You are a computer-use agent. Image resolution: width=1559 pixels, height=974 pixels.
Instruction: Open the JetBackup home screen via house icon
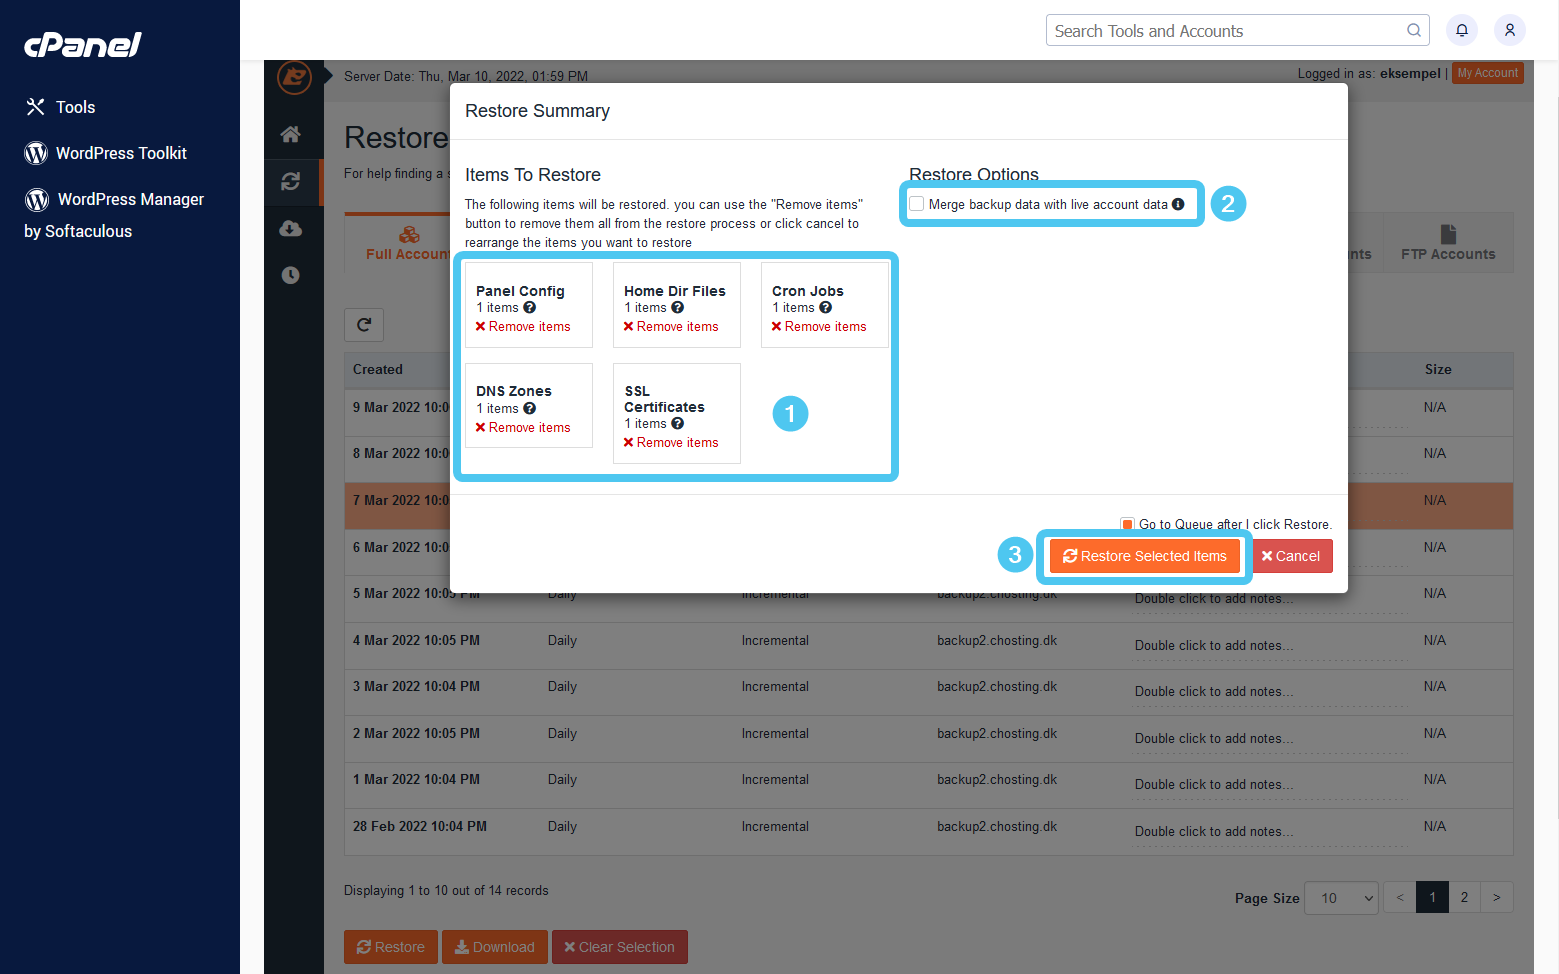pyautogui.click(x=291, y=133)
